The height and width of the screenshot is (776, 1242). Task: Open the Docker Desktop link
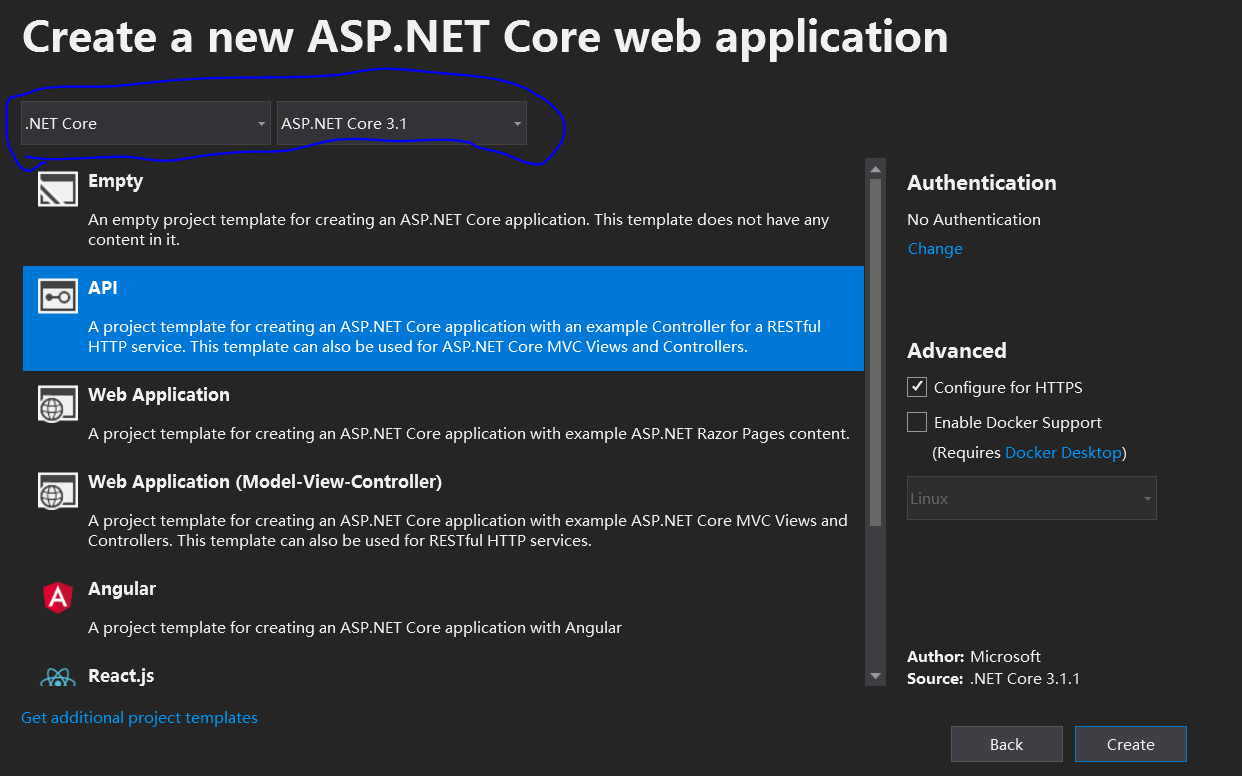1063,453
